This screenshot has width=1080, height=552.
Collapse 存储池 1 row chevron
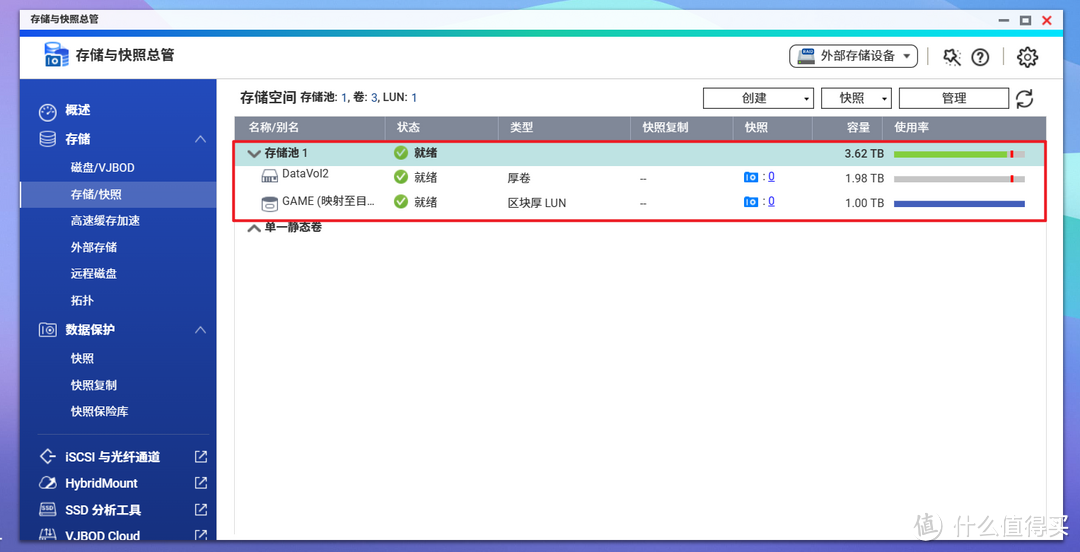pyautogui.click(x=253, y=153)
